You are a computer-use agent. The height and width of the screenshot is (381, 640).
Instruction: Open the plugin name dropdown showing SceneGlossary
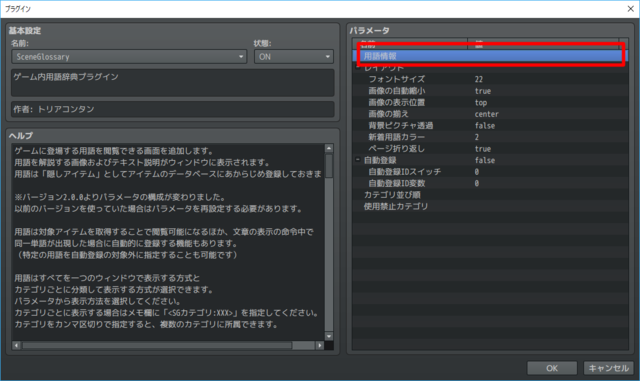129,57
